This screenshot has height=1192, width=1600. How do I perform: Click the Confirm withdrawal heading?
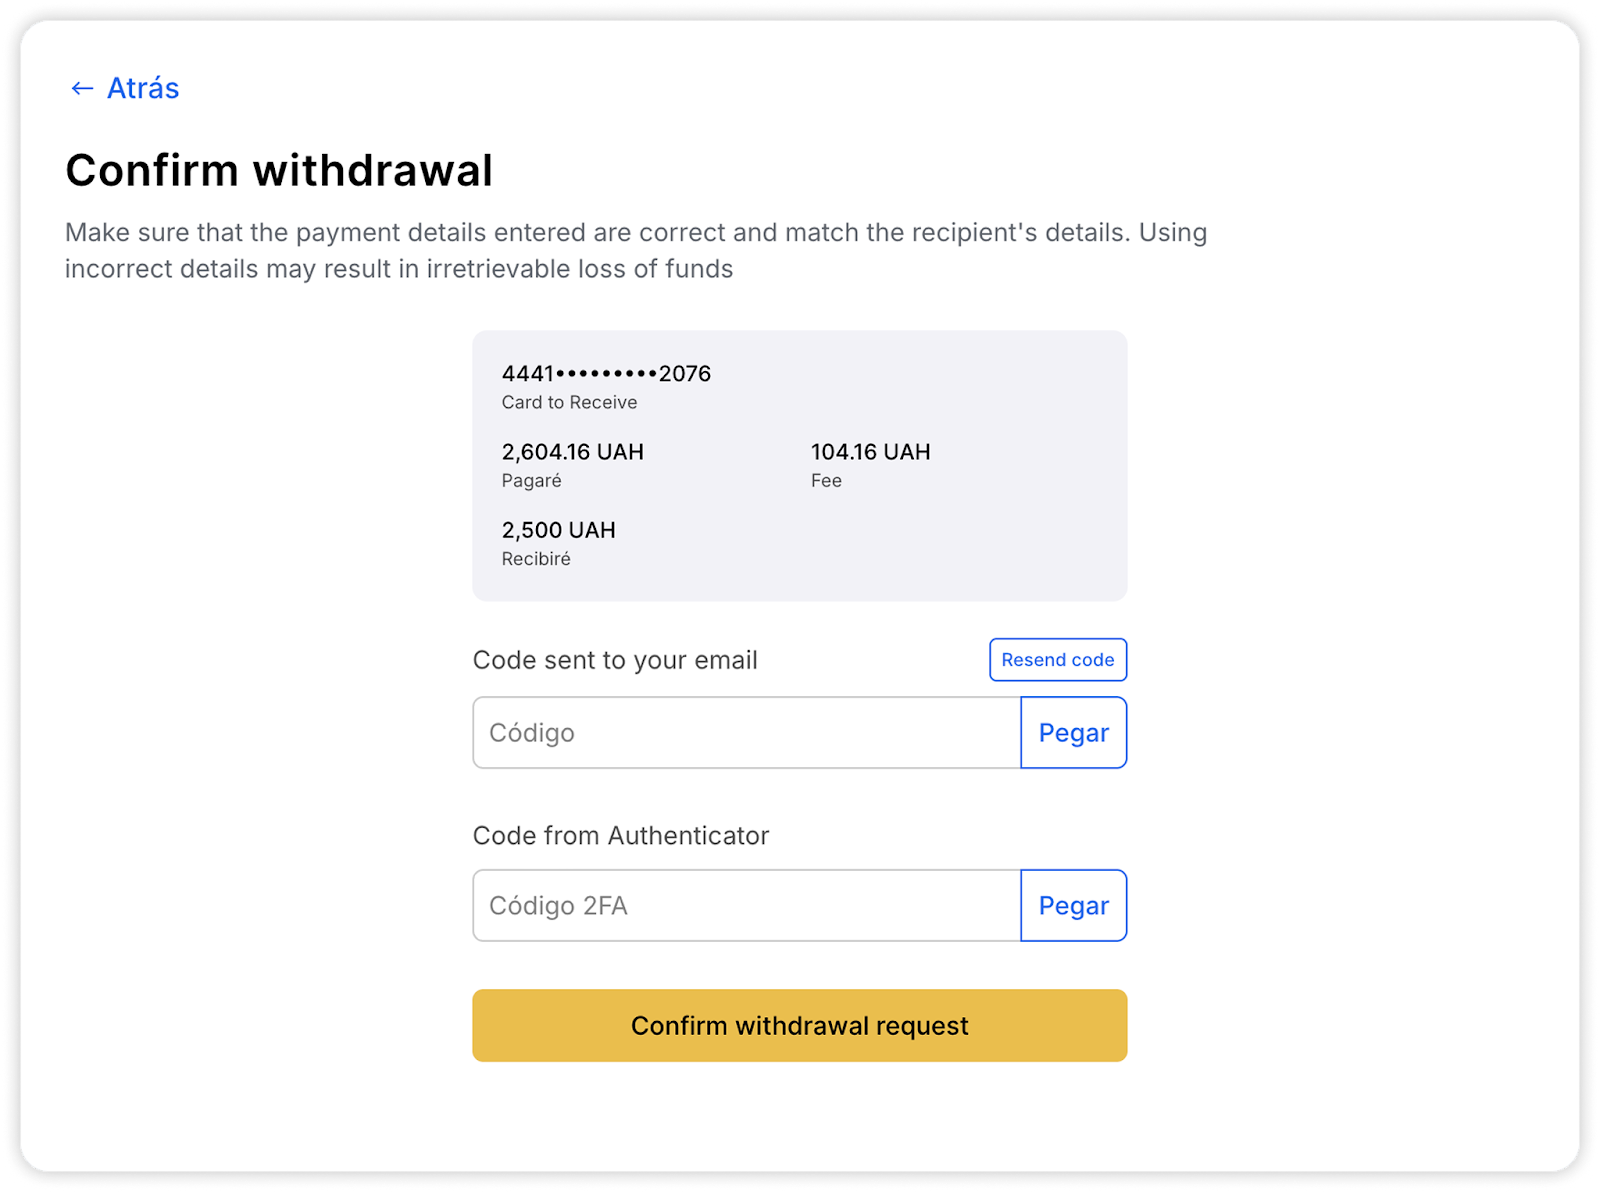(279, 170)
